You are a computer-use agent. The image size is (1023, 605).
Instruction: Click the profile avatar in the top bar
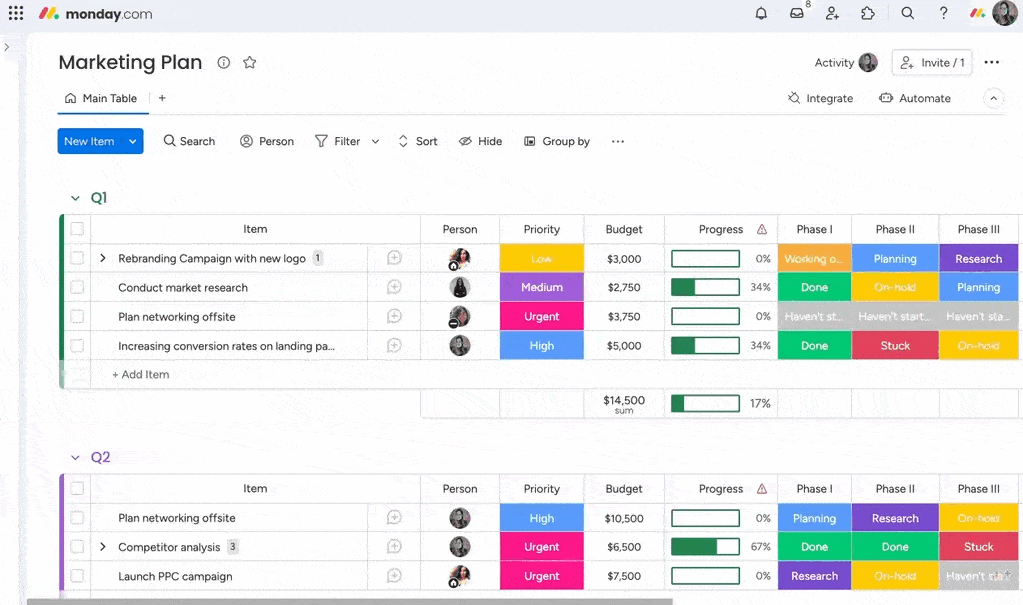click(1004, 13)
